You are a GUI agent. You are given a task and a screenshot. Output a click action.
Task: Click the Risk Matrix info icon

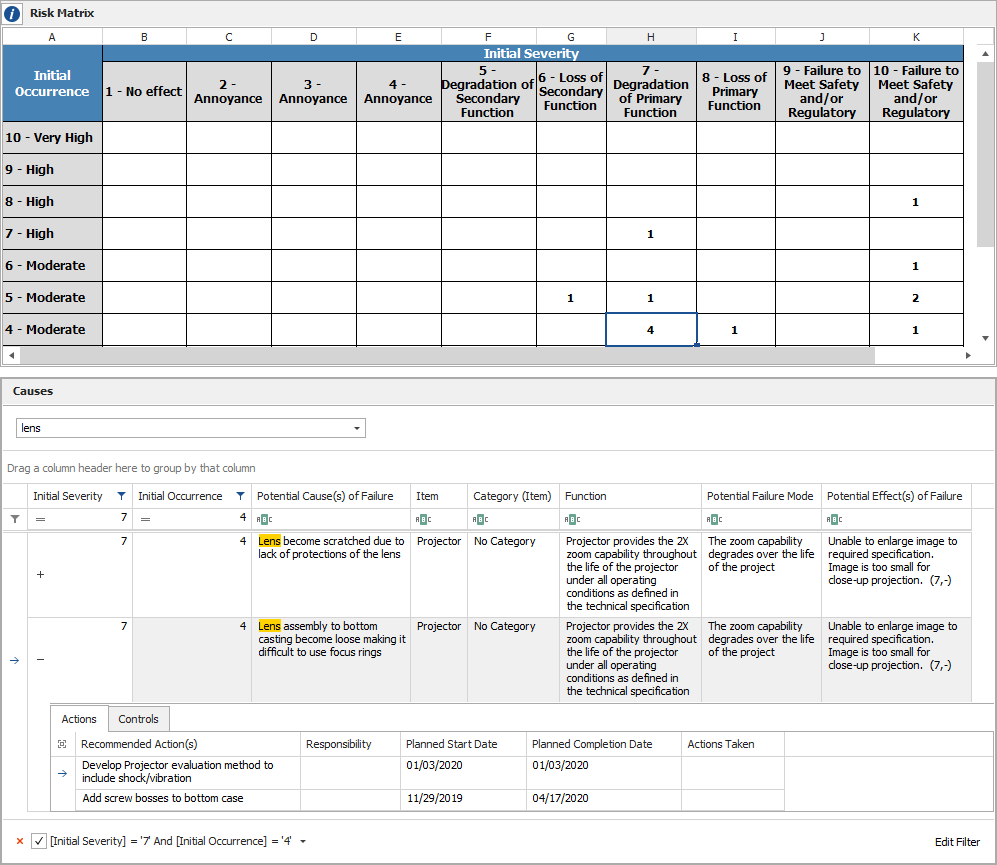tap(13, 13)
